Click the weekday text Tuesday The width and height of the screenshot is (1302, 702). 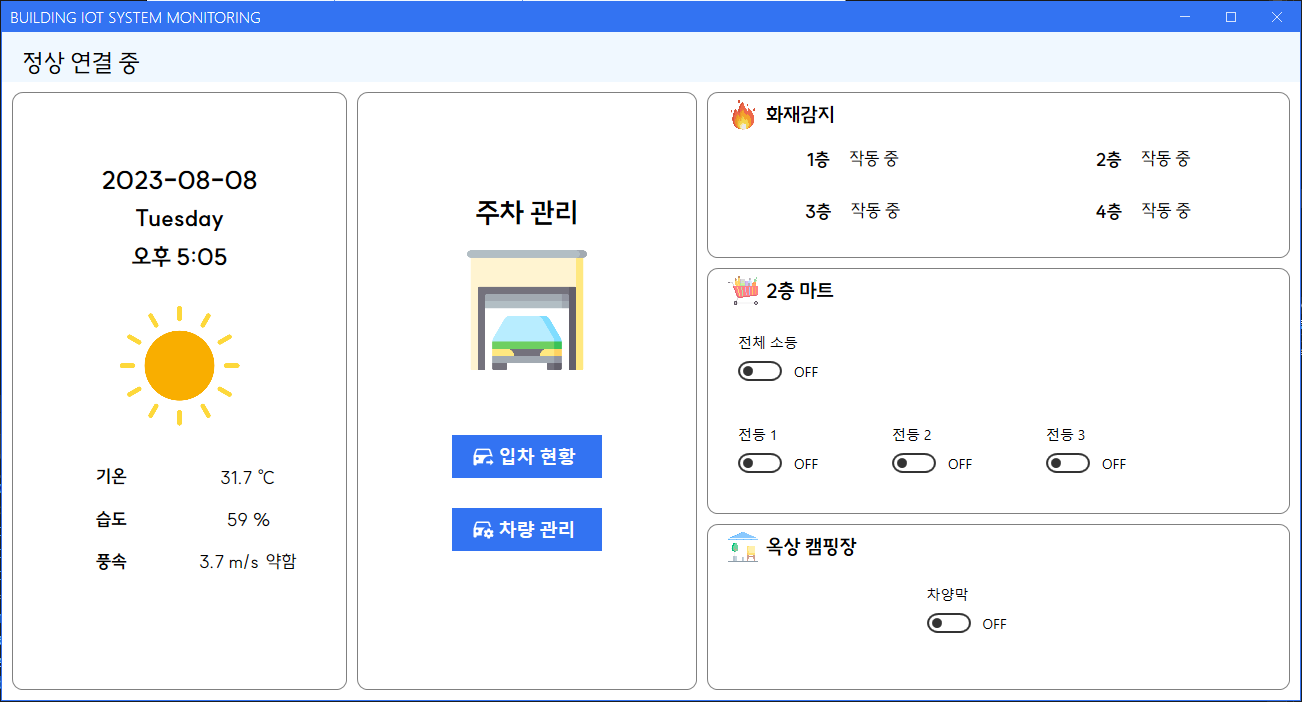[x=179, y=219]
